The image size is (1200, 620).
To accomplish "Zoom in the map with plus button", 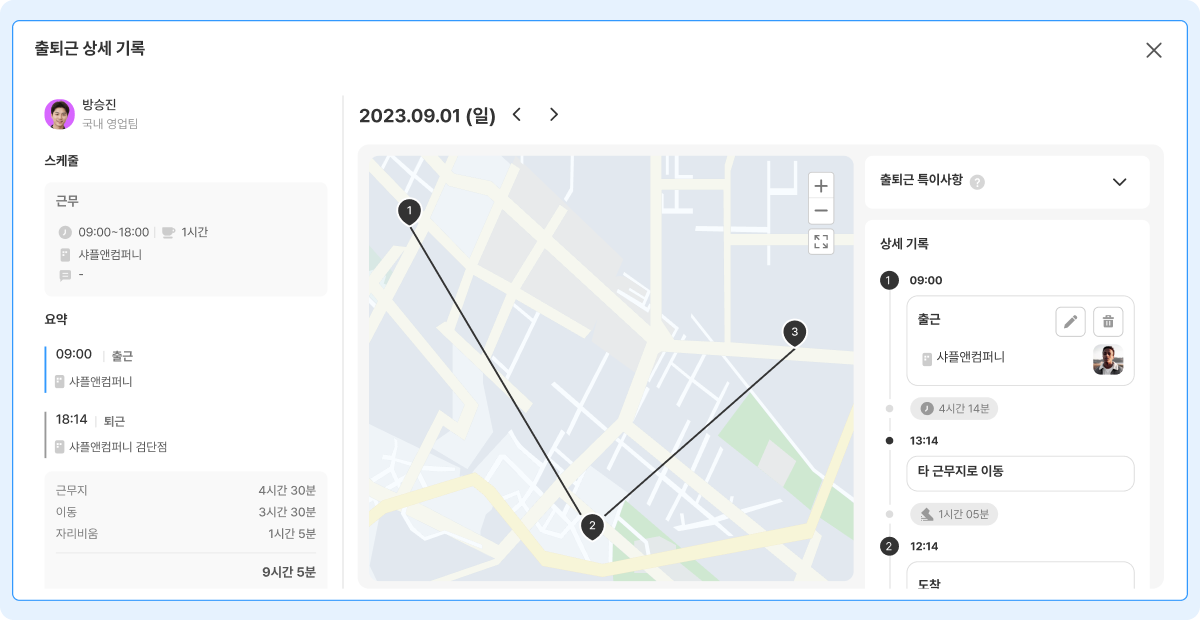I will 821,185.
